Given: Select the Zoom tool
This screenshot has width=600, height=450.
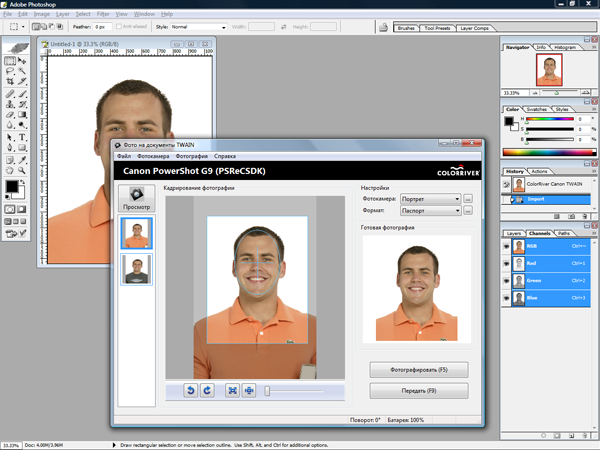Looking at the screenshot, I should (x=22, y=171).
